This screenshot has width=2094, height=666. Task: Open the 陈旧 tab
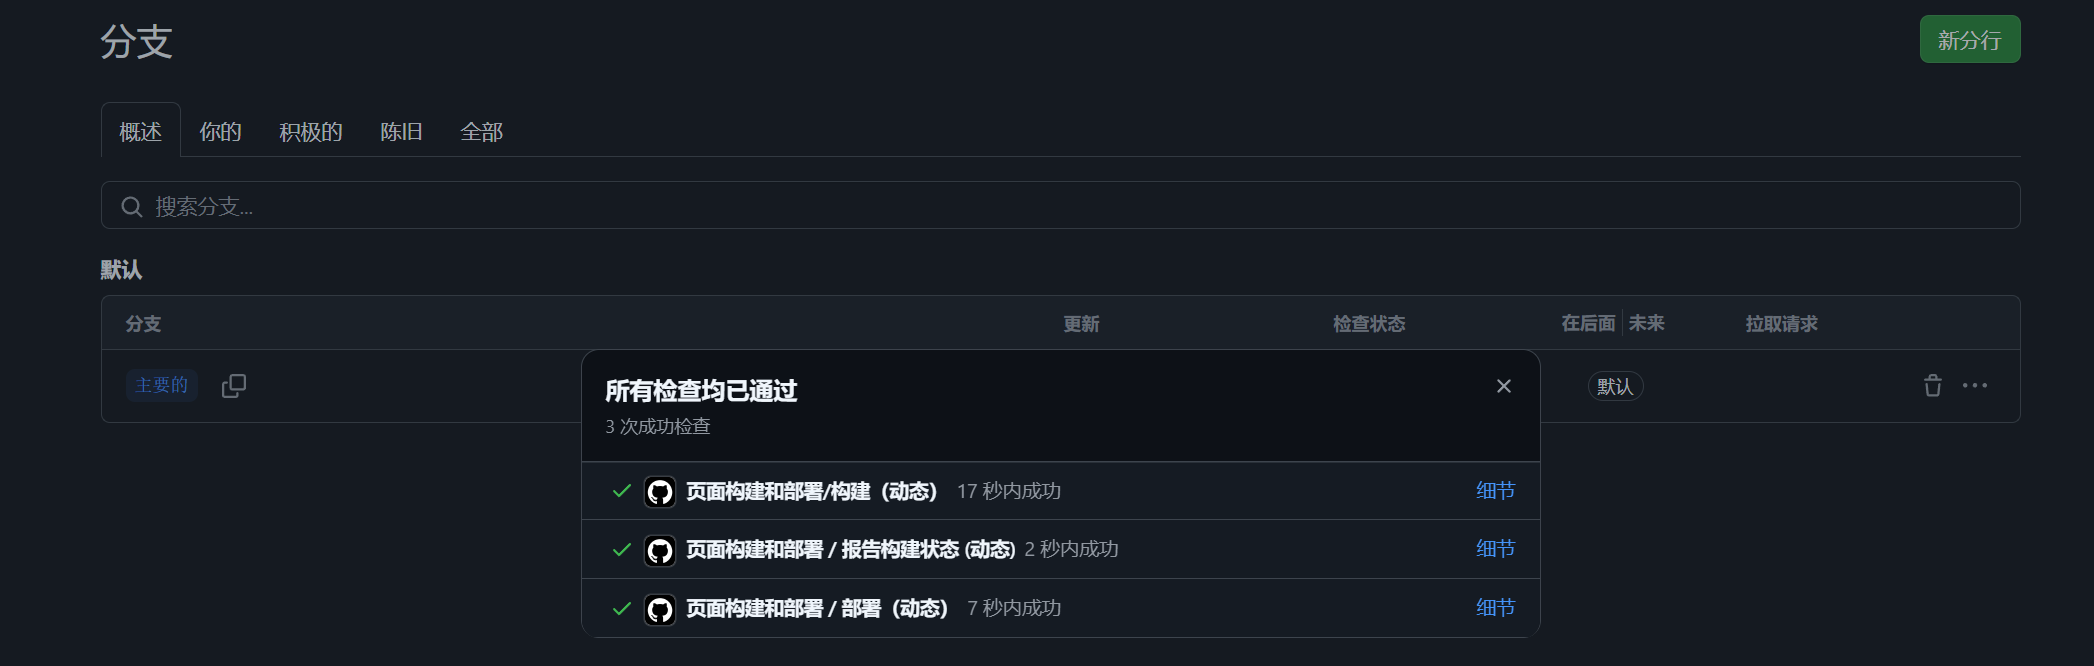(401, 131)
